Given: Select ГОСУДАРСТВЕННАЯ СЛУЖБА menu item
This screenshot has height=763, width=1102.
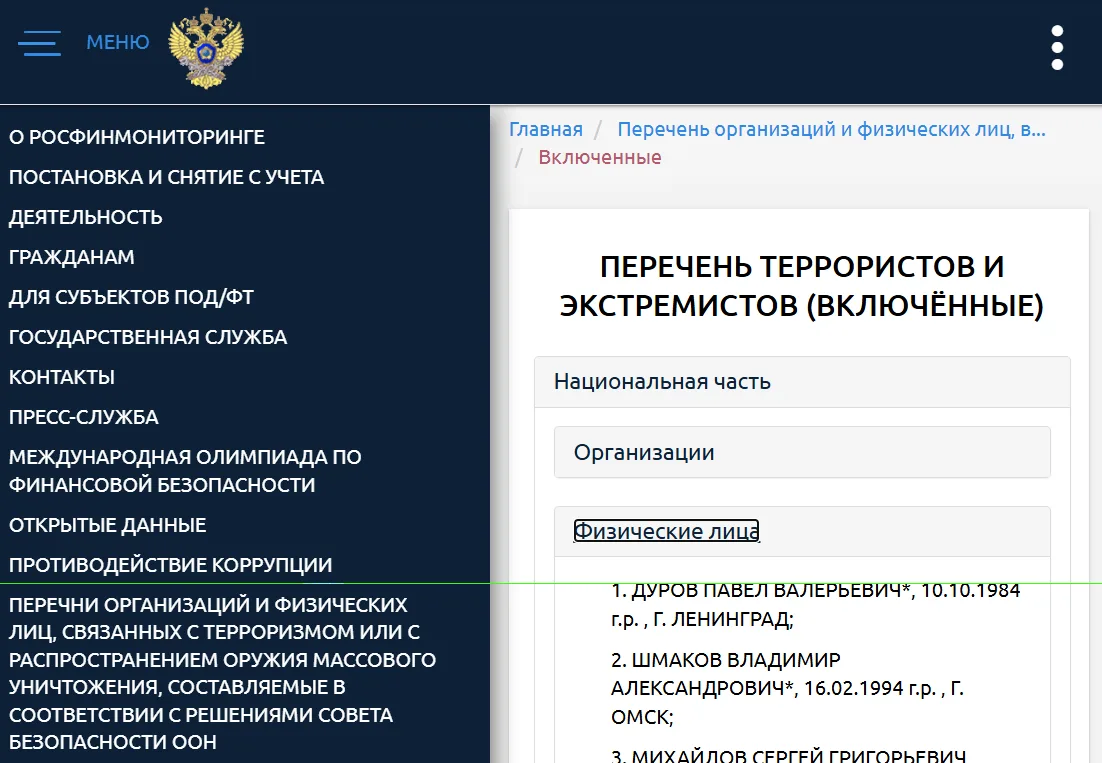Looking at the screenshot, I should [x=148, y=337].
